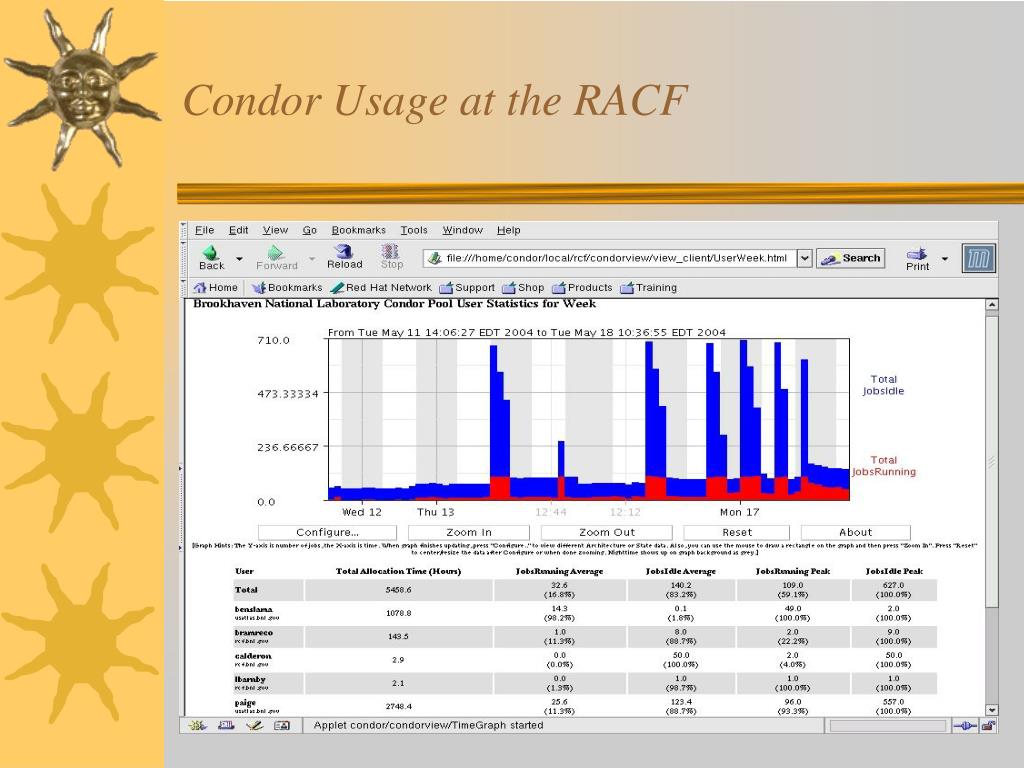1024x768 pixels.
Task: Open the Red Hat Network bookmark
Action: [x=381, y=287]
